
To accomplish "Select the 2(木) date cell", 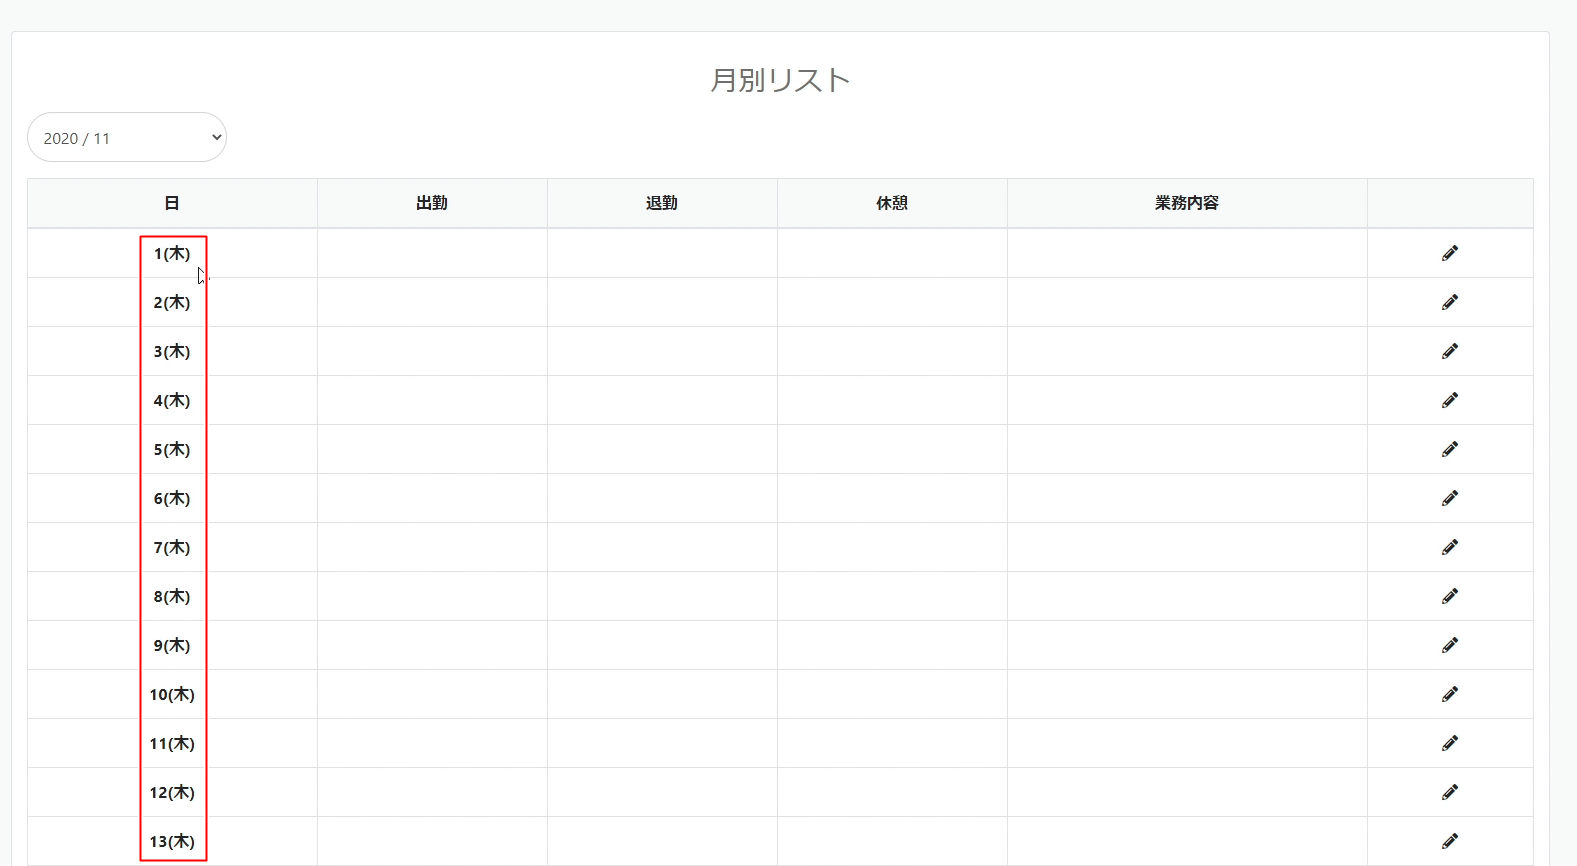I will click(172, 302).
